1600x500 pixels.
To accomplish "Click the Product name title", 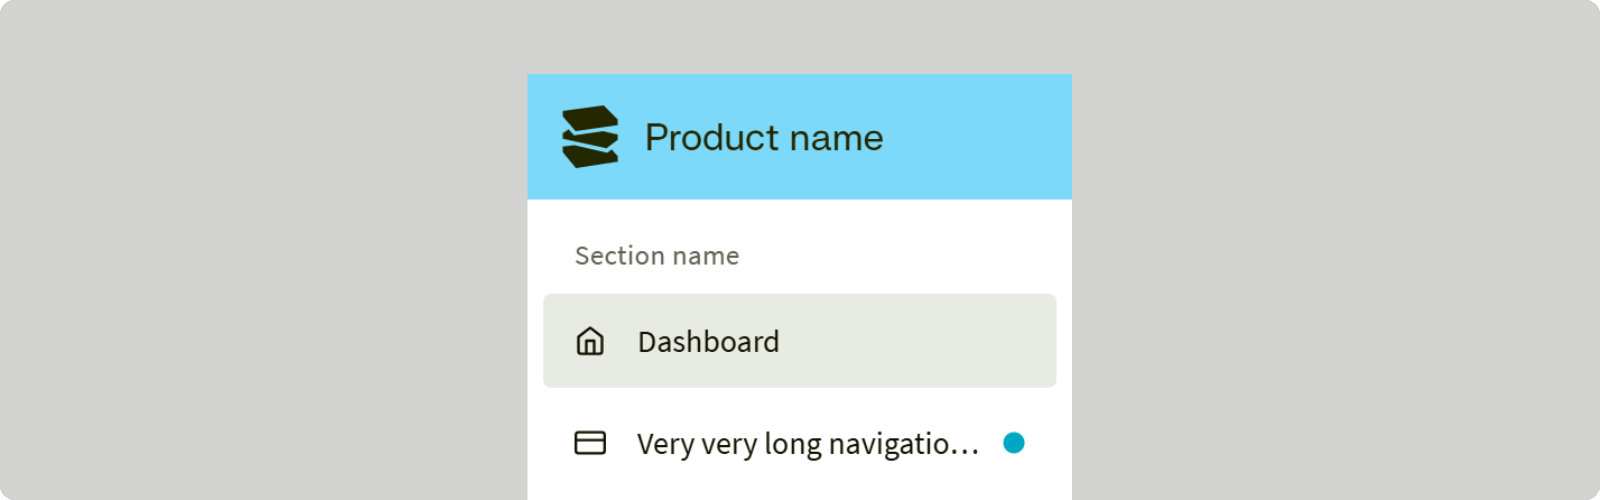I will (764, 138).
